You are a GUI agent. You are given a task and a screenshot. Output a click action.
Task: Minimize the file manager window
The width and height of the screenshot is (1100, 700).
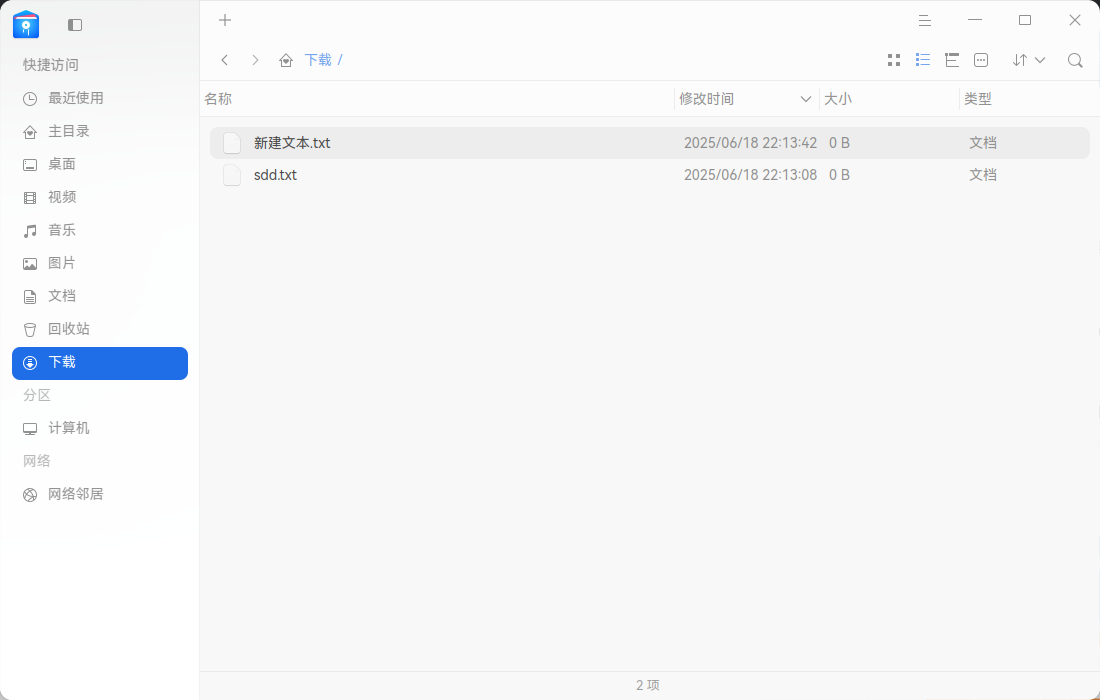[975, 20]
